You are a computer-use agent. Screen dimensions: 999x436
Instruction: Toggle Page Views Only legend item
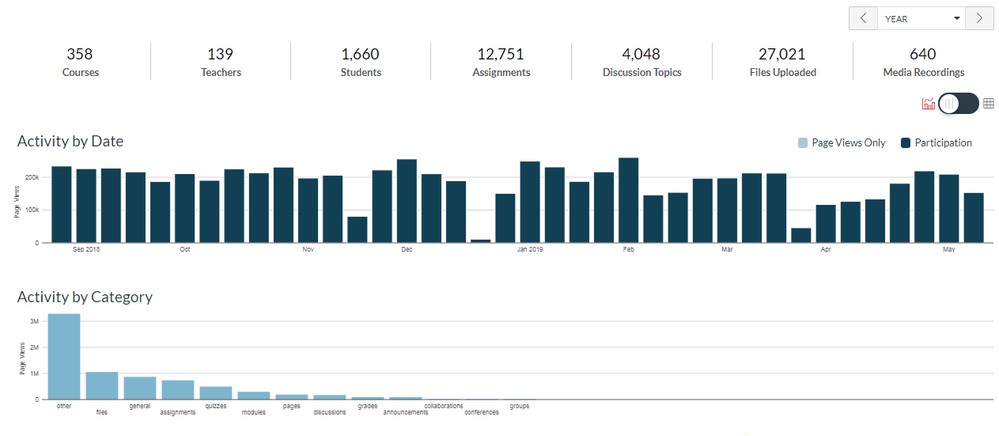(x=848, y=143)
